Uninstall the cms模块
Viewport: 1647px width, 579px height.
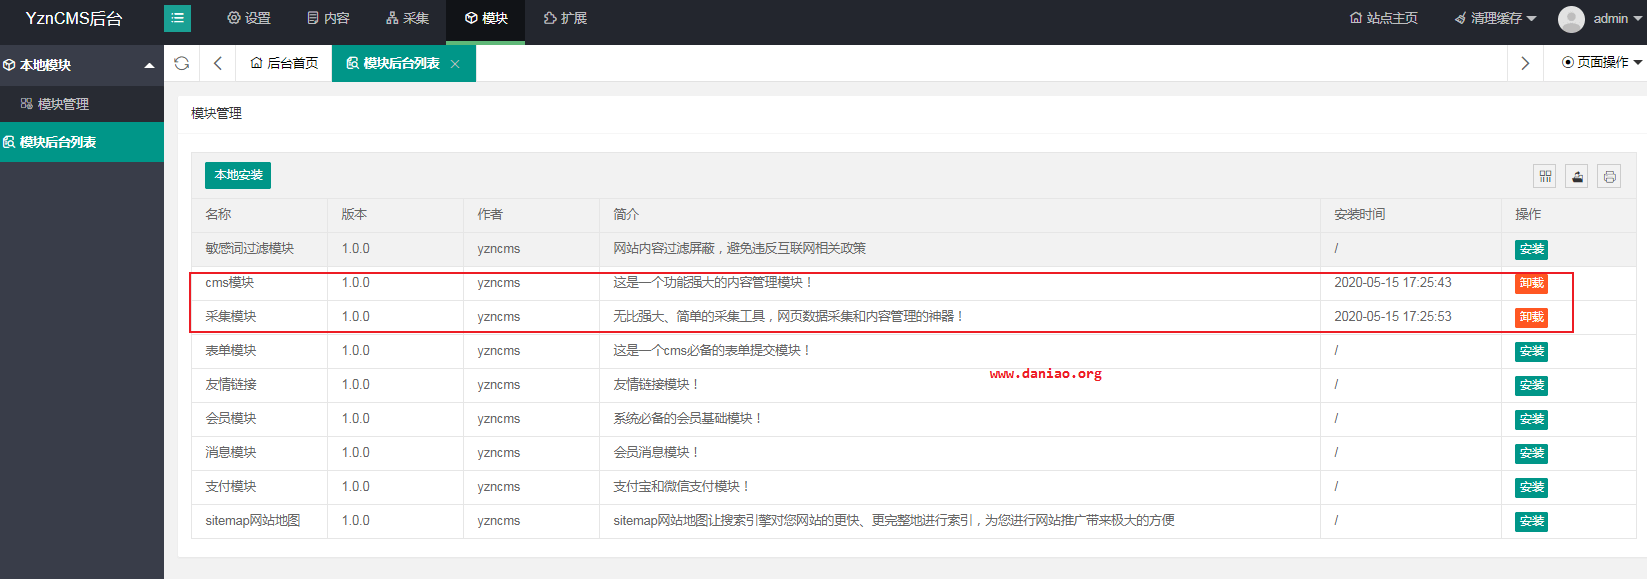click(1531, 283)
